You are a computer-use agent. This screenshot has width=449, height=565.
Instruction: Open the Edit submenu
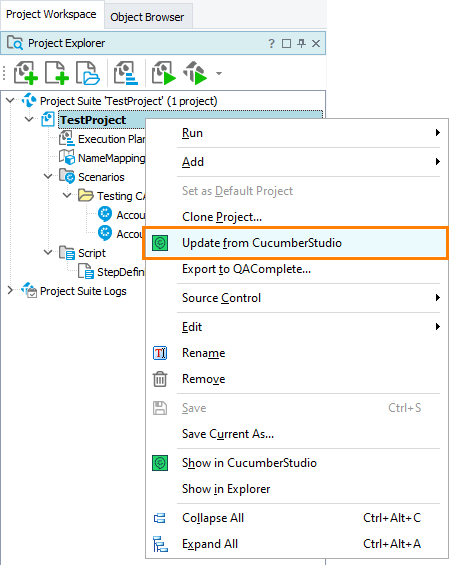point(296,327)
